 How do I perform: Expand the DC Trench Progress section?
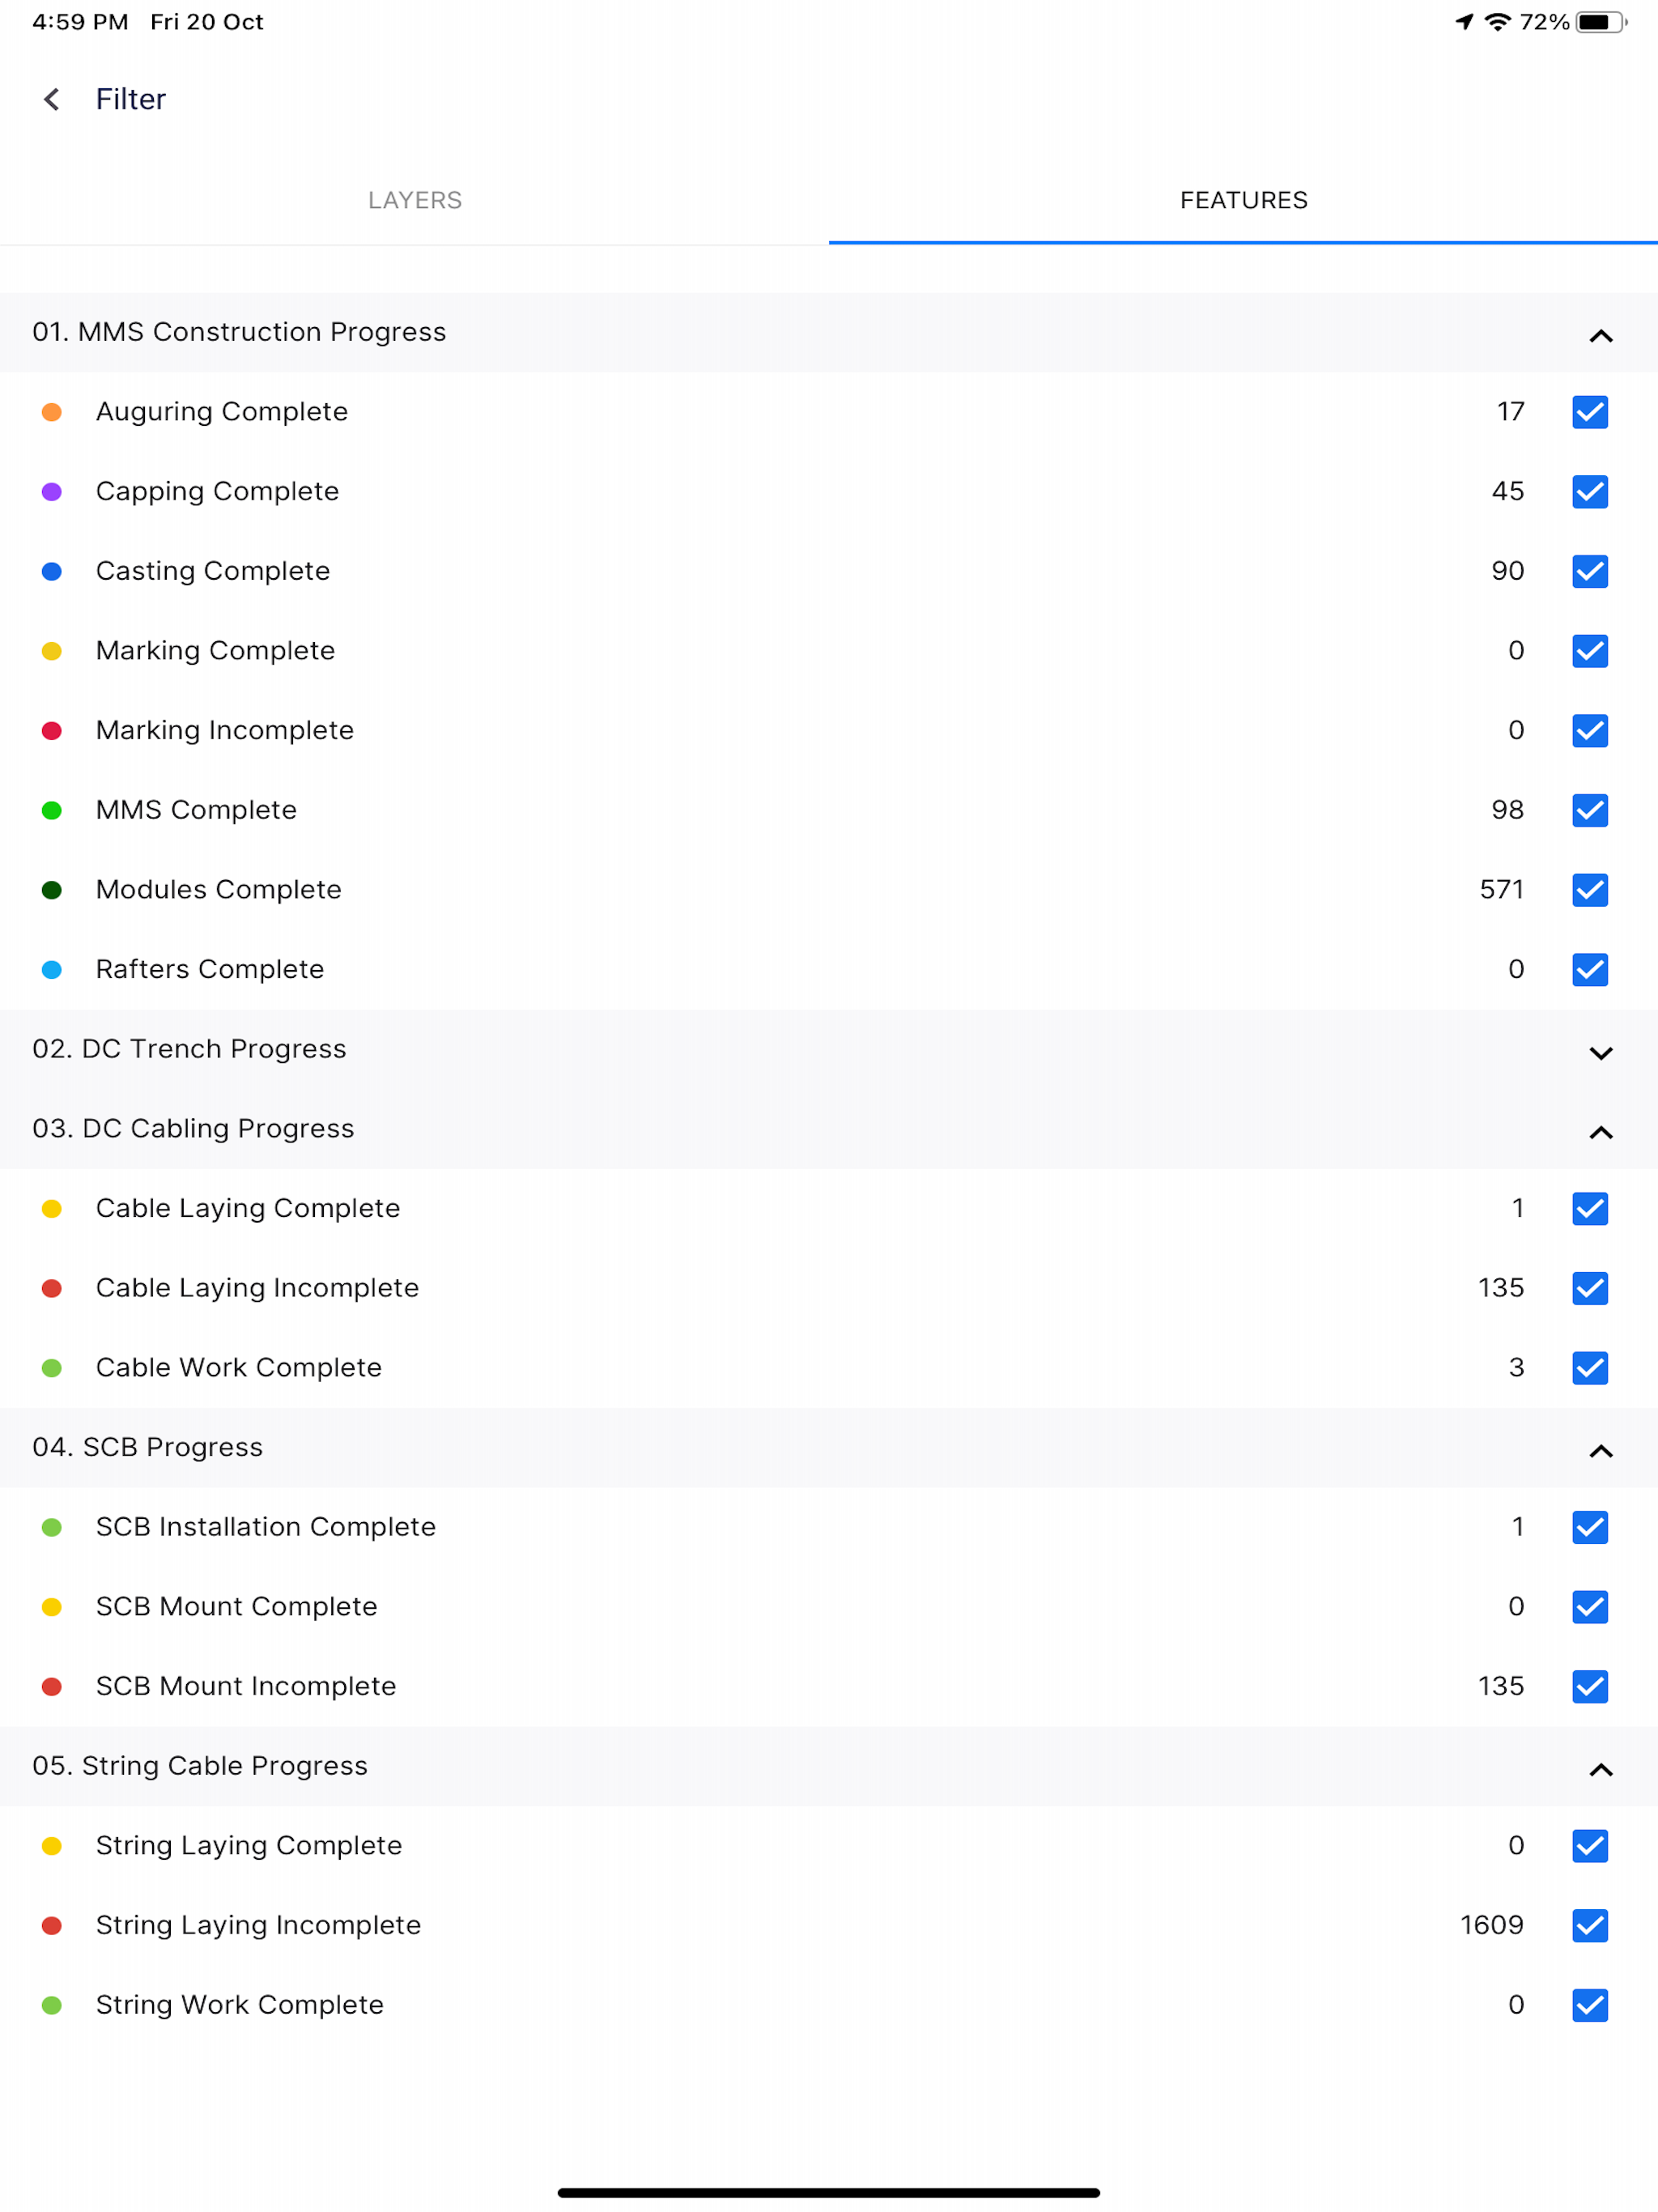[1600, 1053]
